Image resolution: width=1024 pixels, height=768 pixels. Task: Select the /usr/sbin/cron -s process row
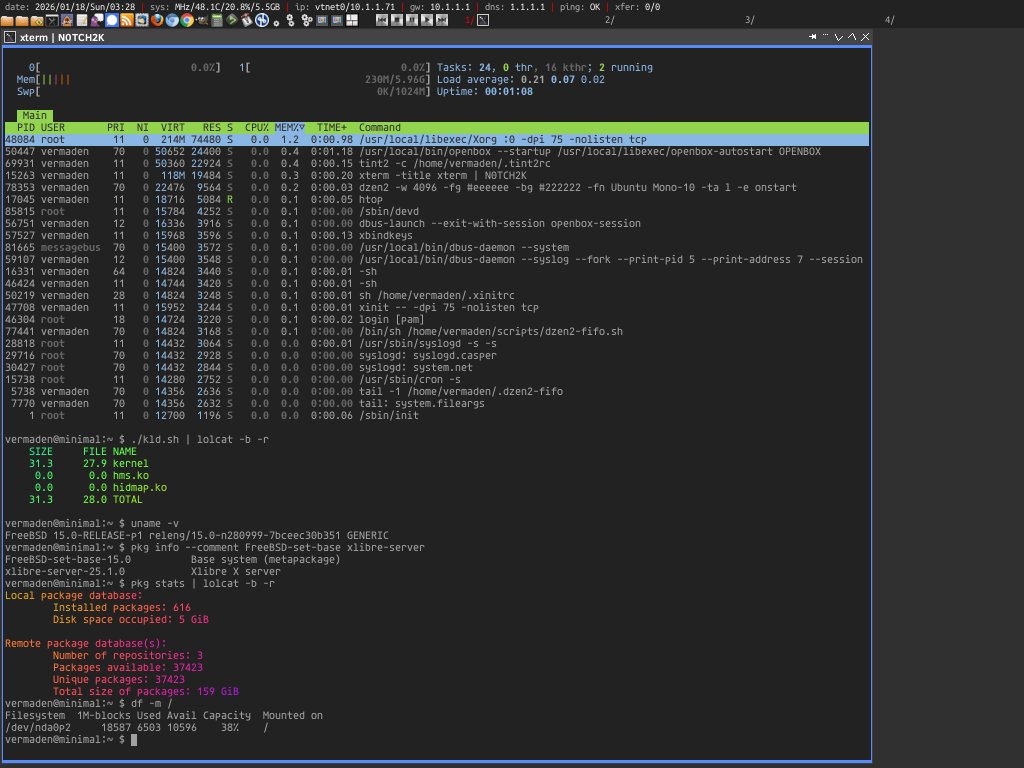click(436, 379)
